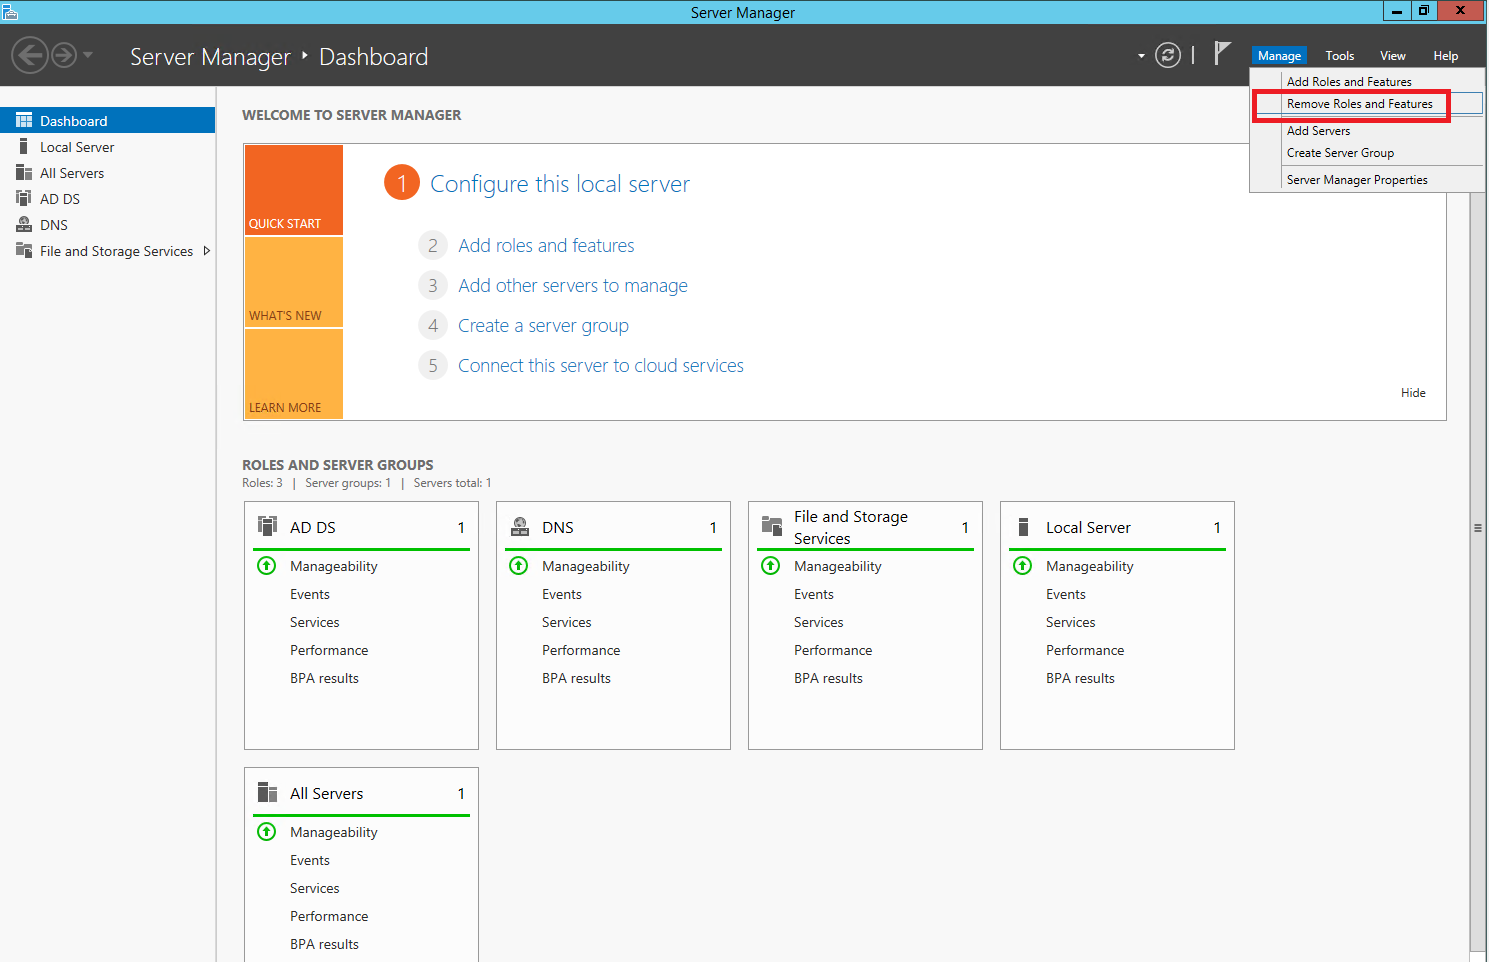Open Performance in AD DS tile
Image resolution: width=1489 pixels, height=962 pixels.
pos(329,651)
